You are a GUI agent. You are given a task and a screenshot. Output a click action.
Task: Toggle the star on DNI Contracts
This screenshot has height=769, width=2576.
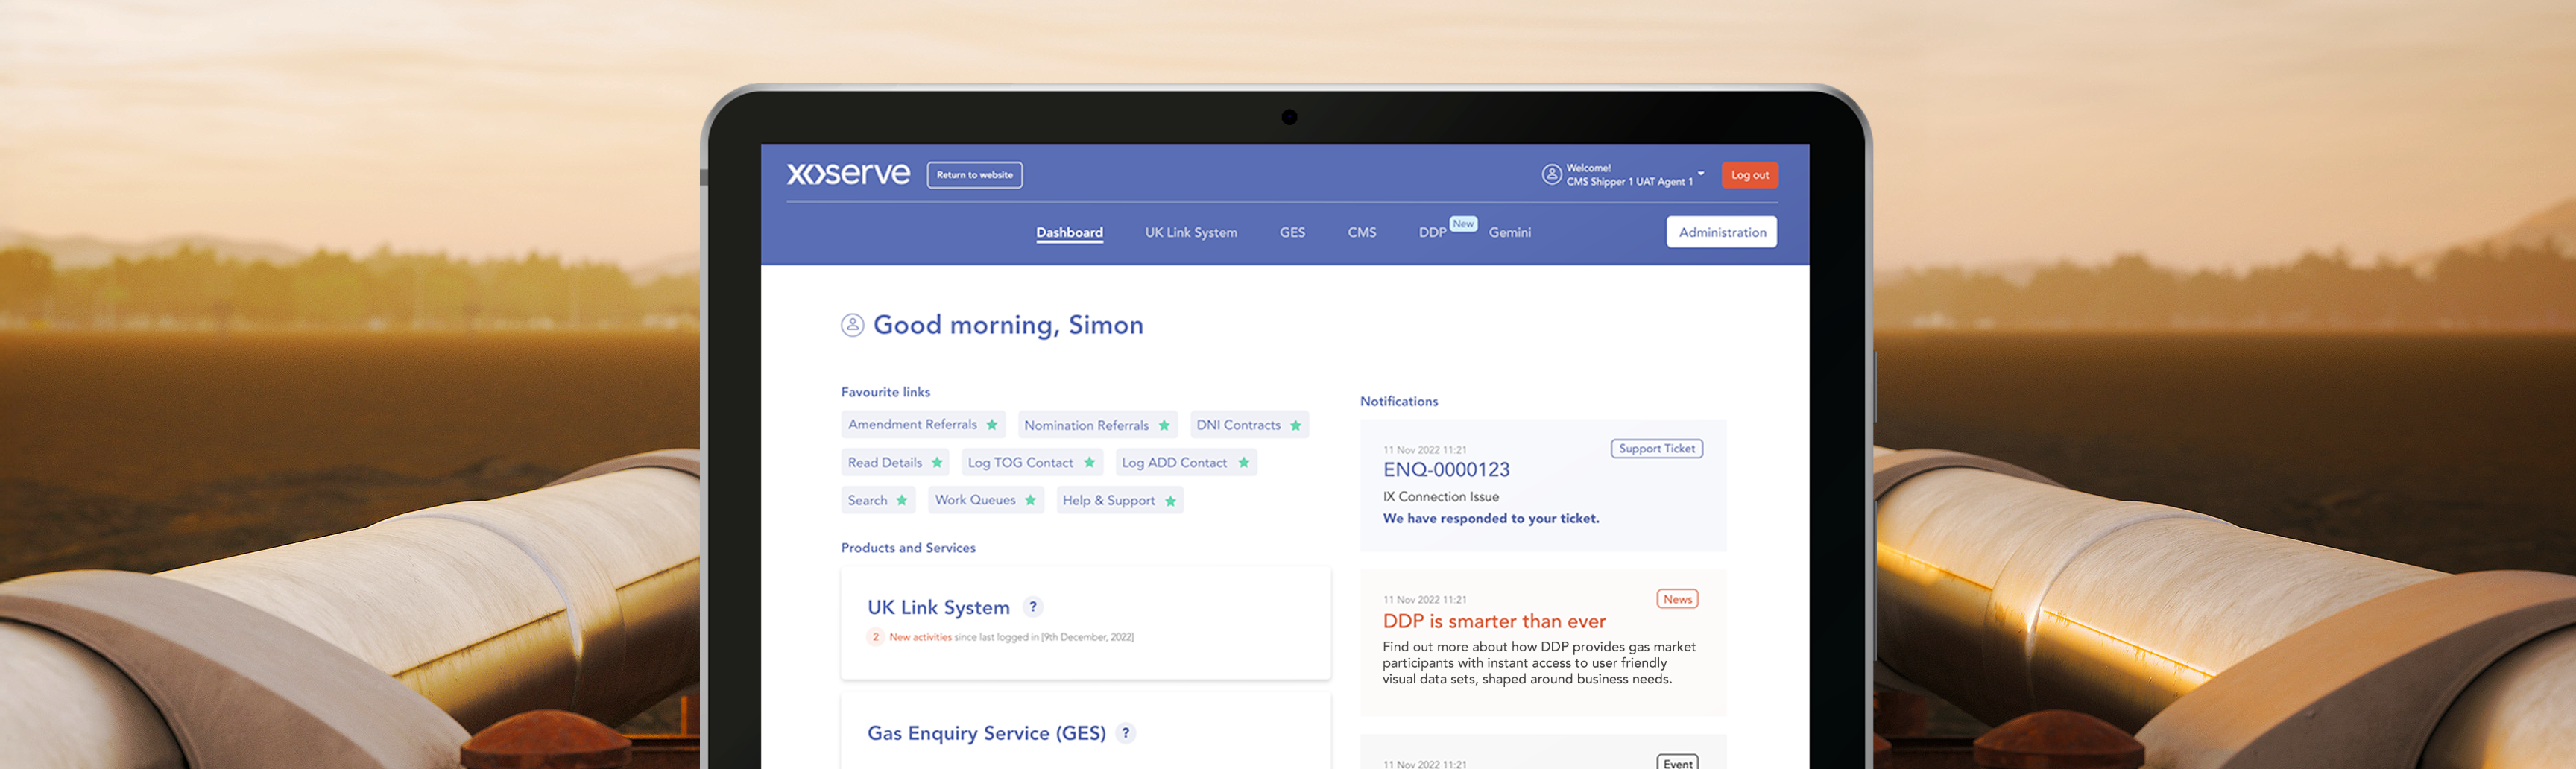click(1296, 425)
